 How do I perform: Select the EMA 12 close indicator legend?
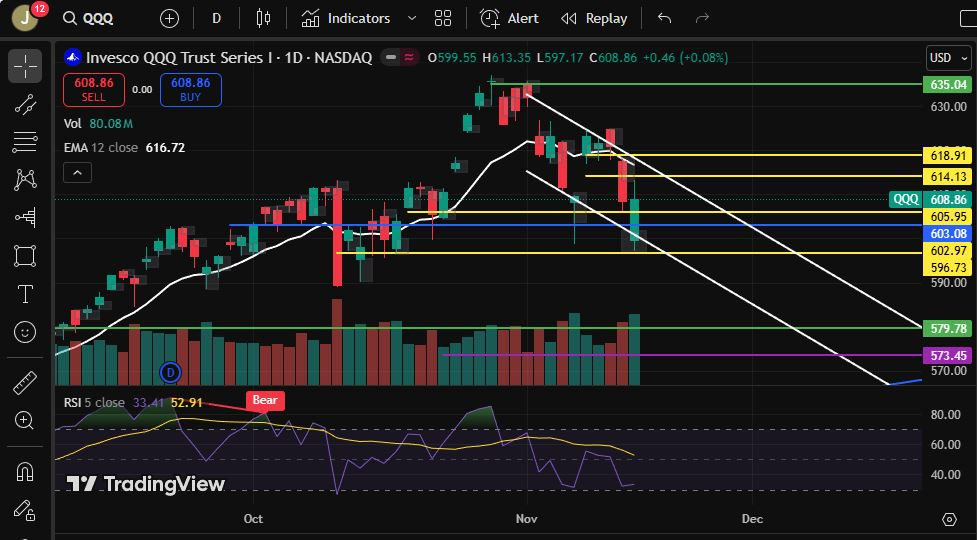[x=124, y=148]
